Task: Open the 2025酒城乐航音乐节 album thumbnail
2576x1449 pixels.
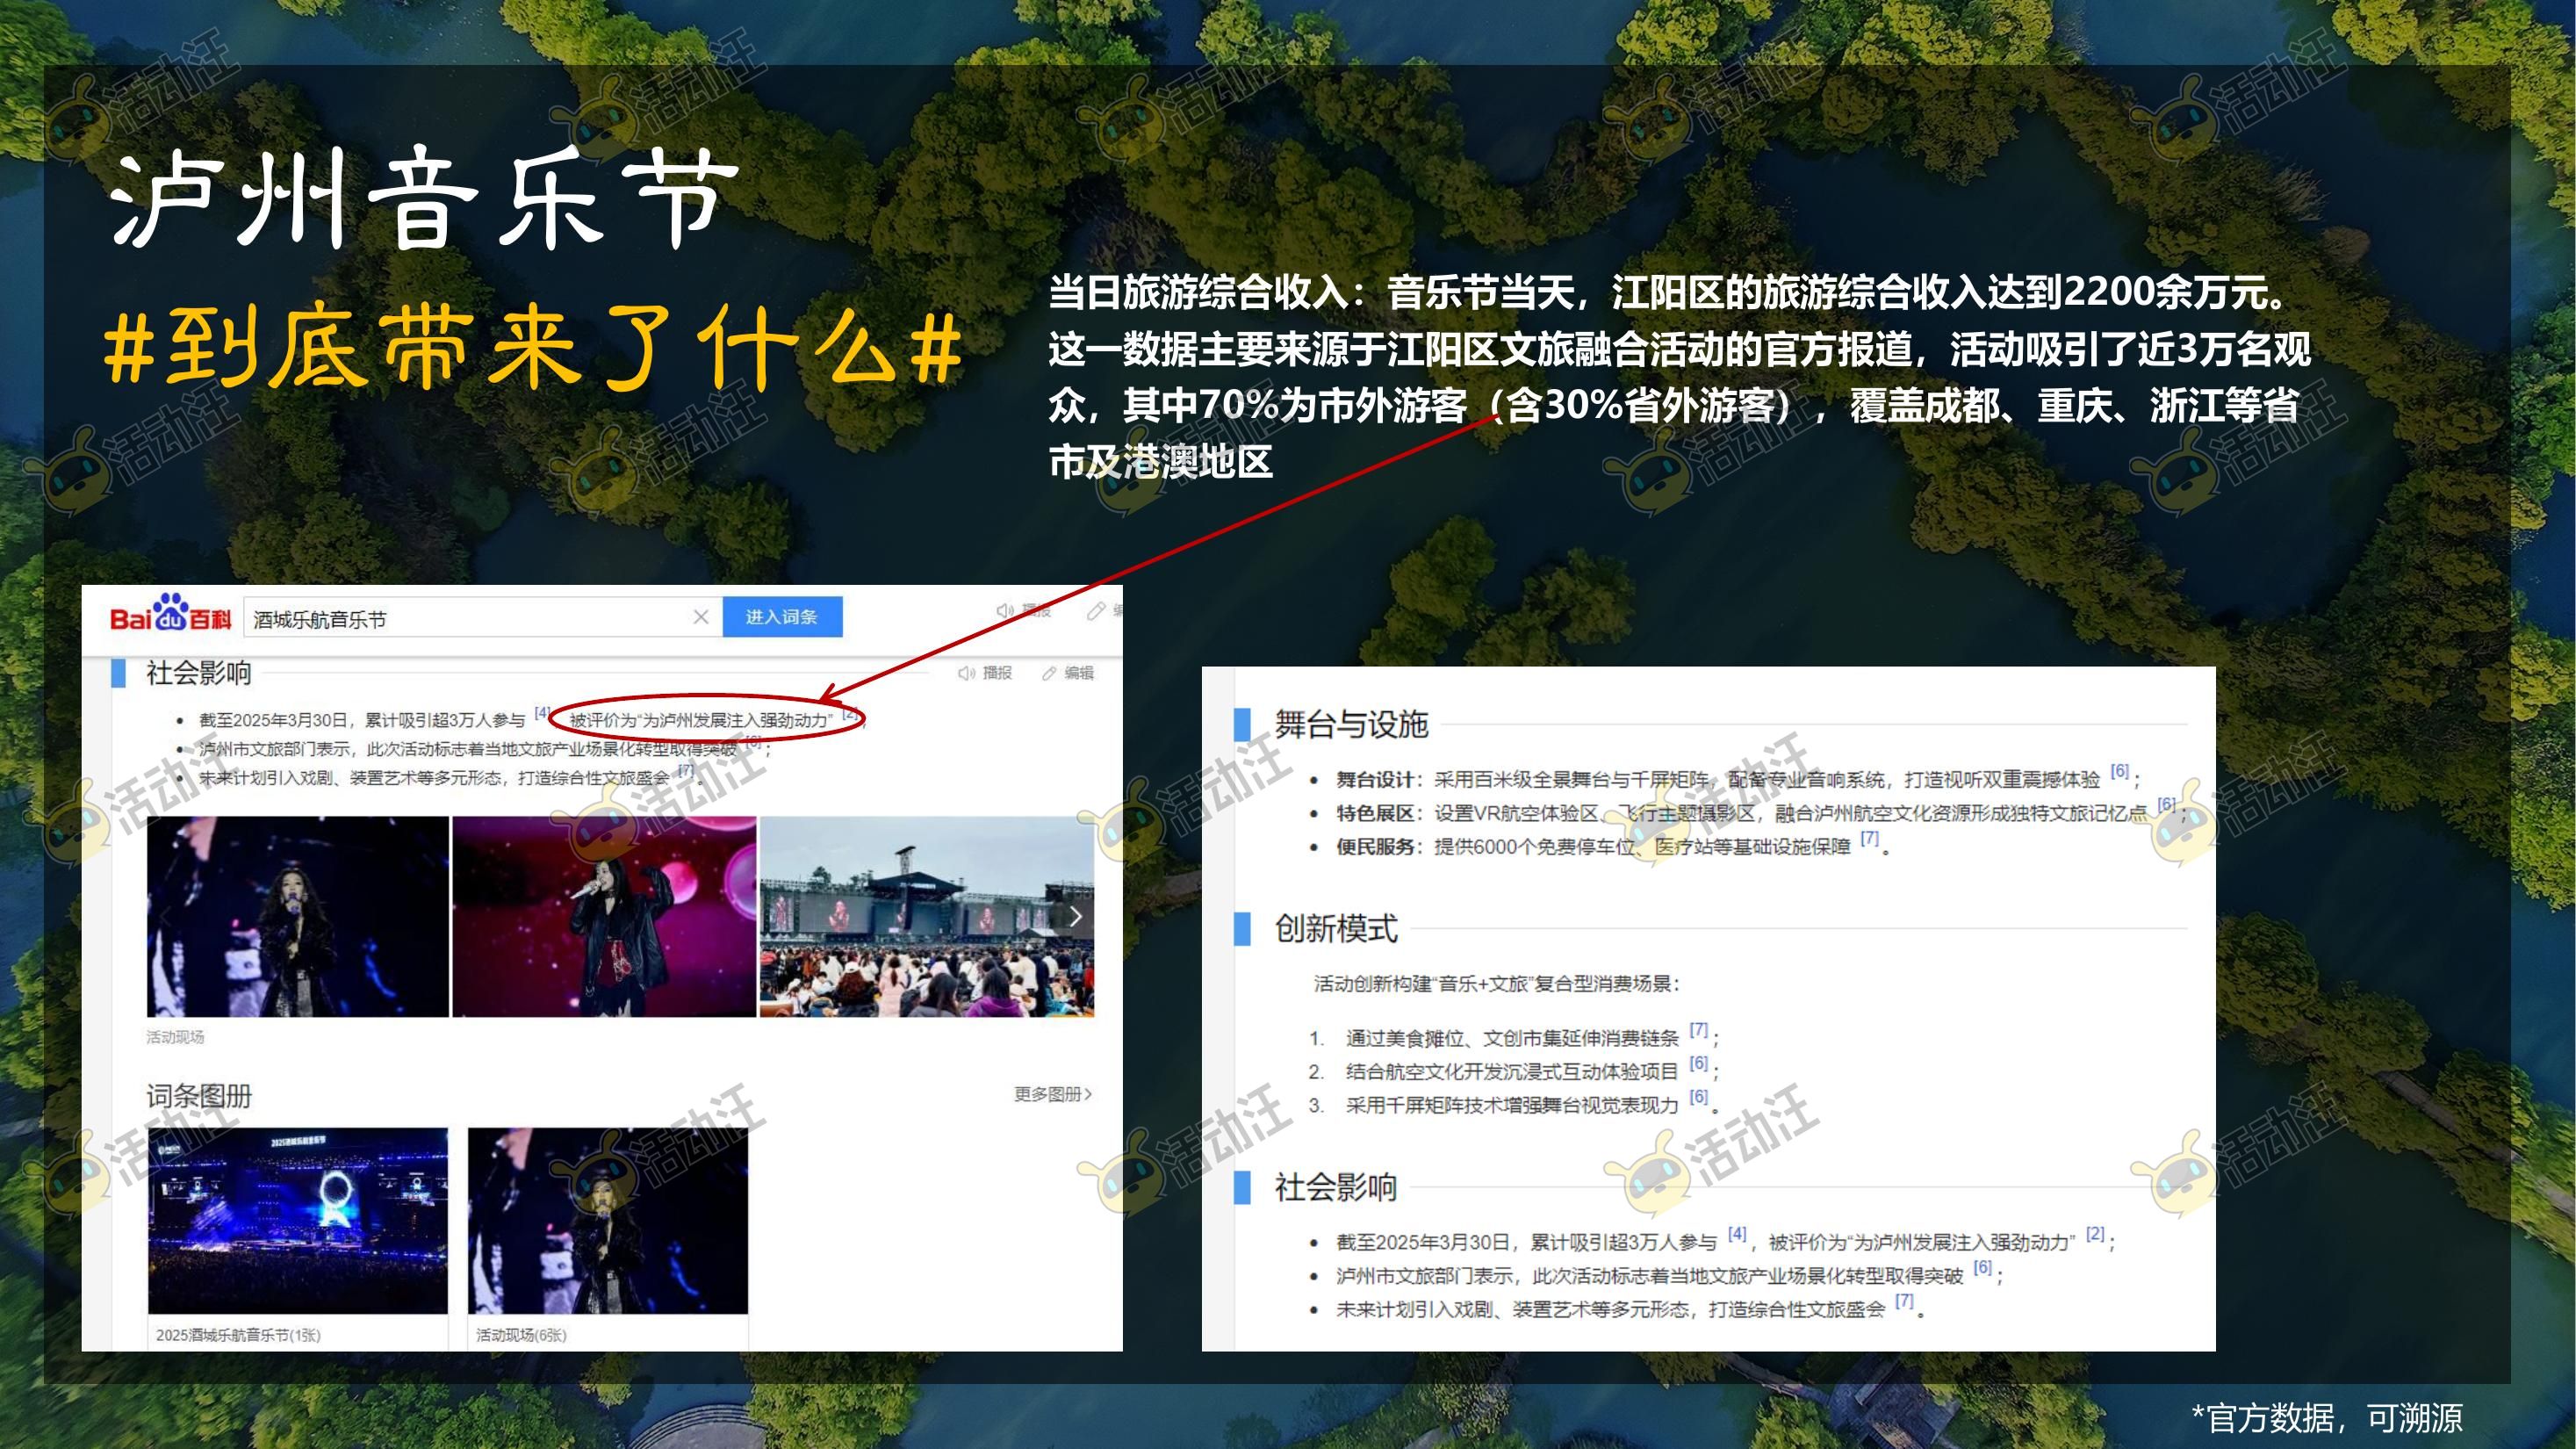Action: 297,1220
